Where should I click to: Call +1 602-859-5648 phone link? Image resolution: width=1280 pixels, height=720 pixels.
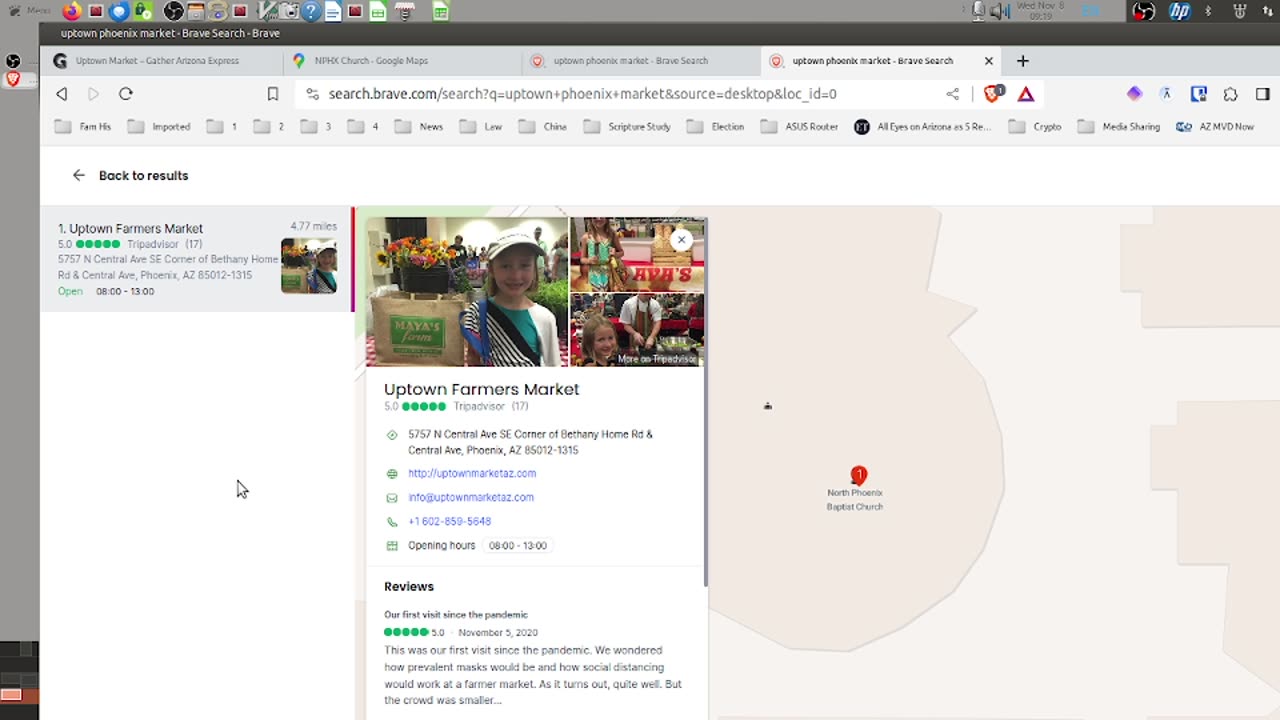click(450, 522)
